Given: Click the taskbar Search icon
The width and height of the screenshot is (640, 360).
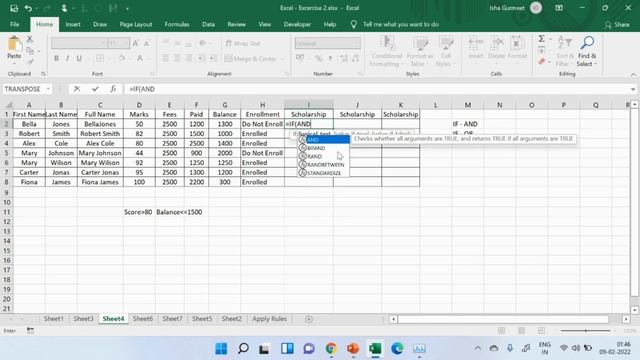Looking at the screenshot, I should pyautogui.click(x=243, y=349).
